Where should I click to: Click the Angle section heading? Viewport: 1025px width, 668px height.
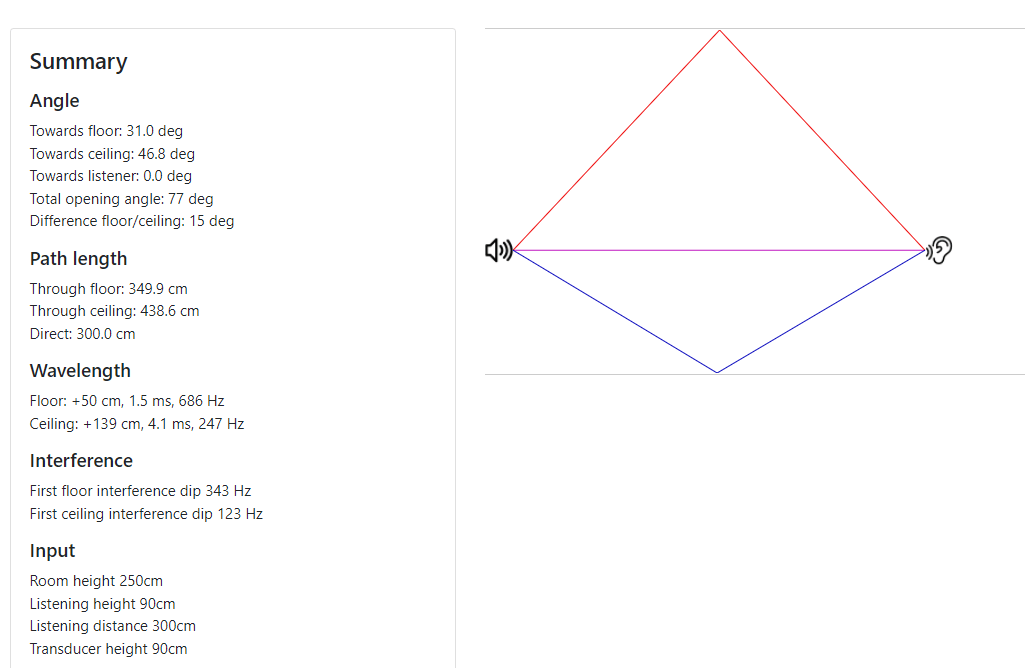tap(54, 101)
